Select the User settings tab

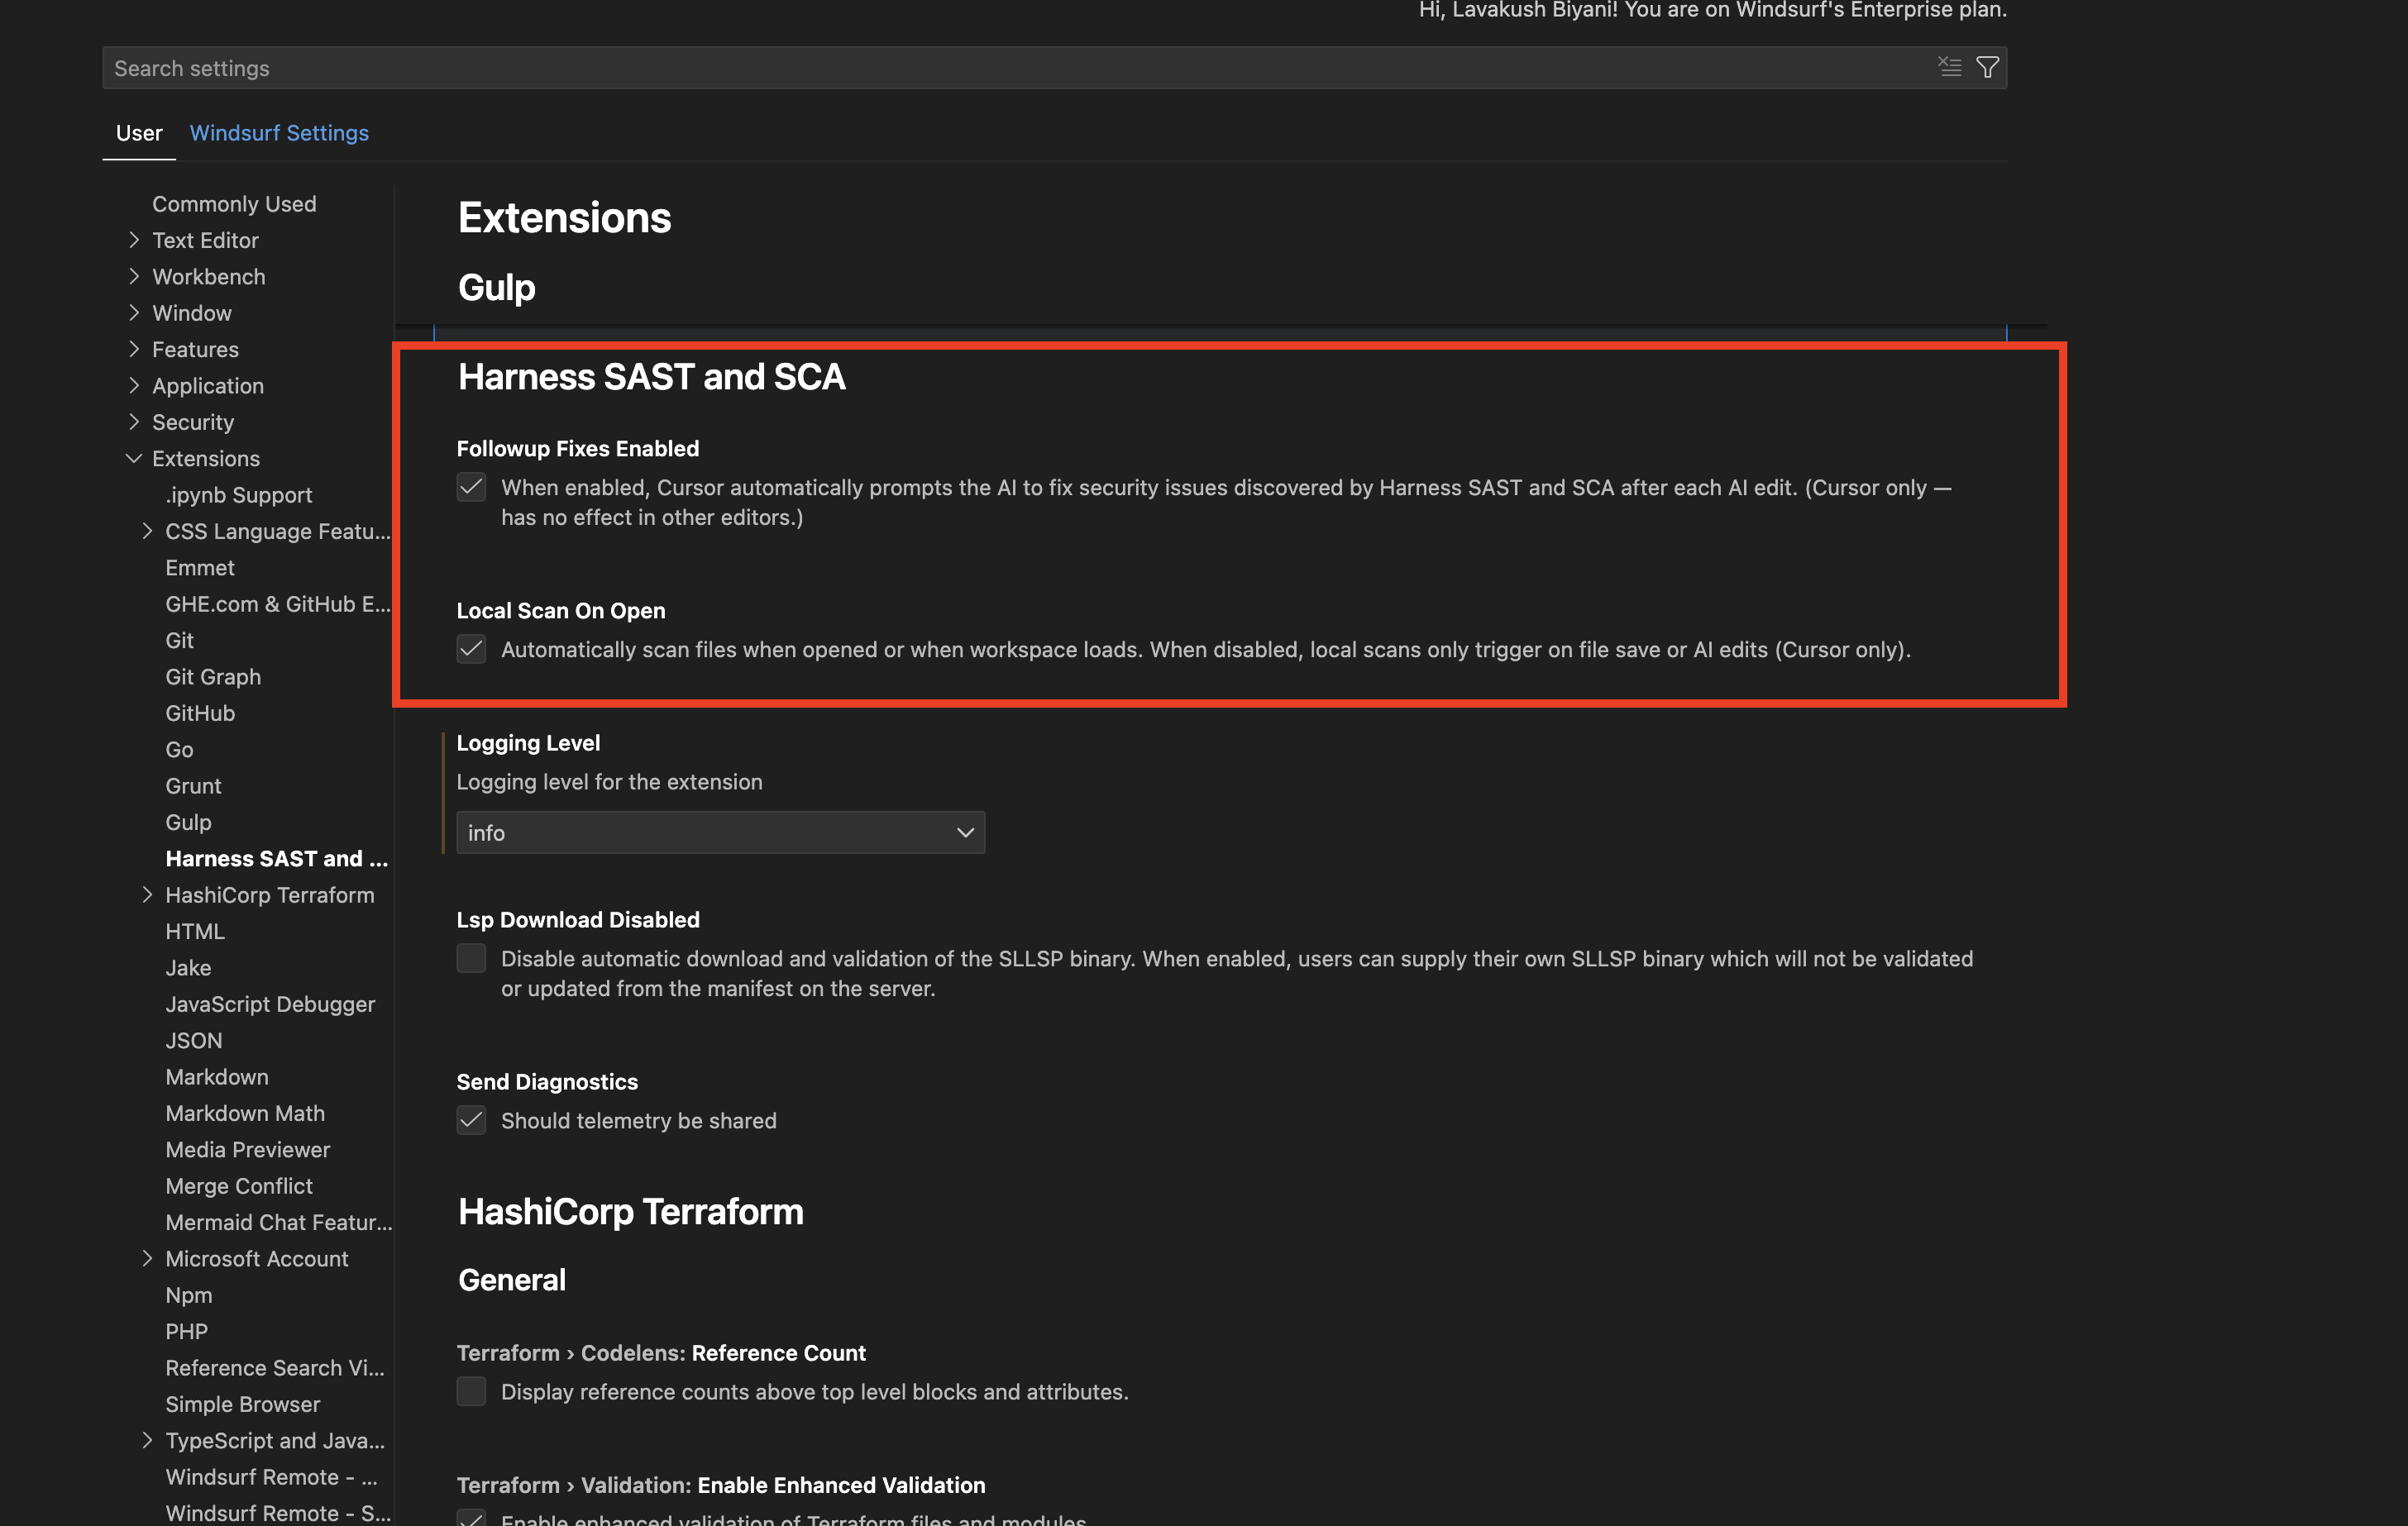pyautogui.click(x=138, y=133)
